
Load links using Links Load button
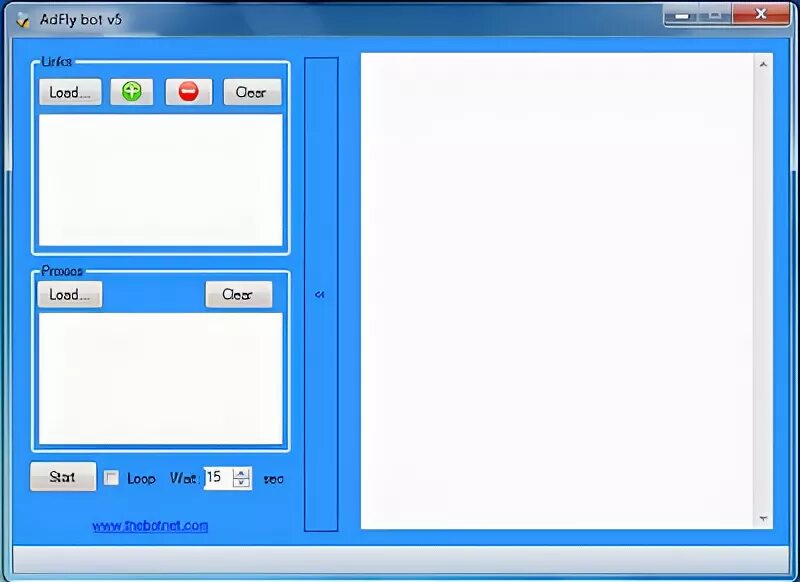[70, 92]
